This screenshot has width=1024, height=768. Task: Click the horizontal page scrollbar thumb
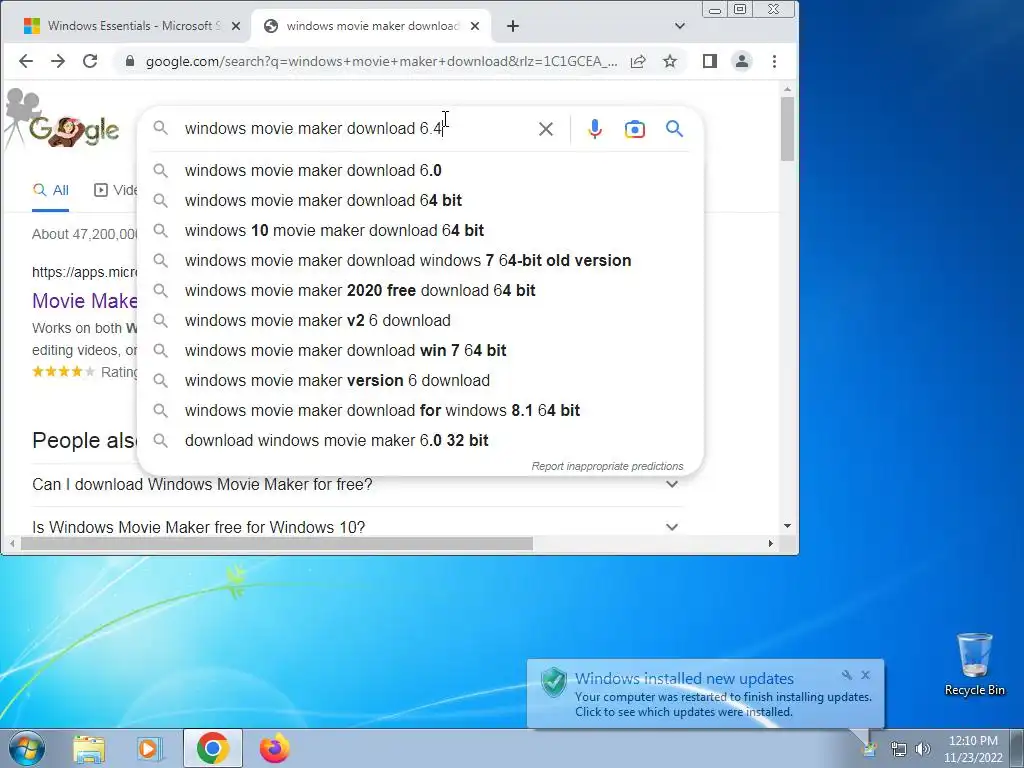coord(277,543)
